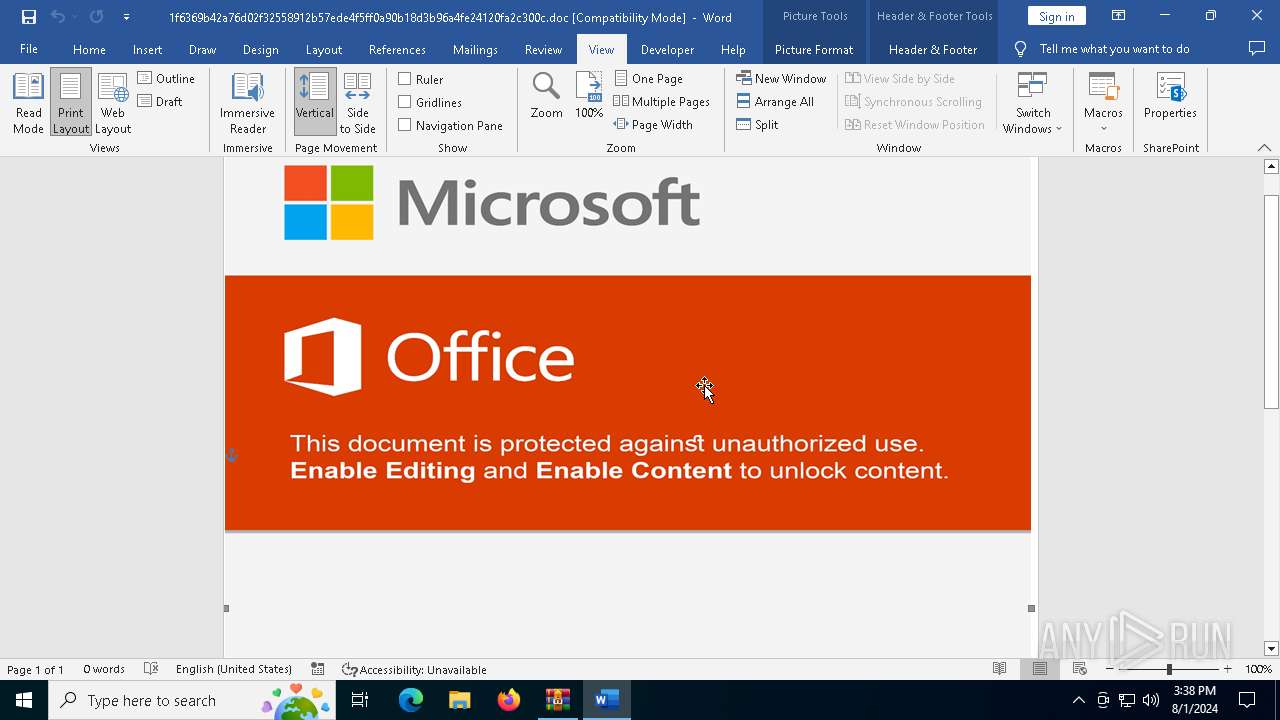Click vertical scrollbar up arrow

coord(1271,166)
